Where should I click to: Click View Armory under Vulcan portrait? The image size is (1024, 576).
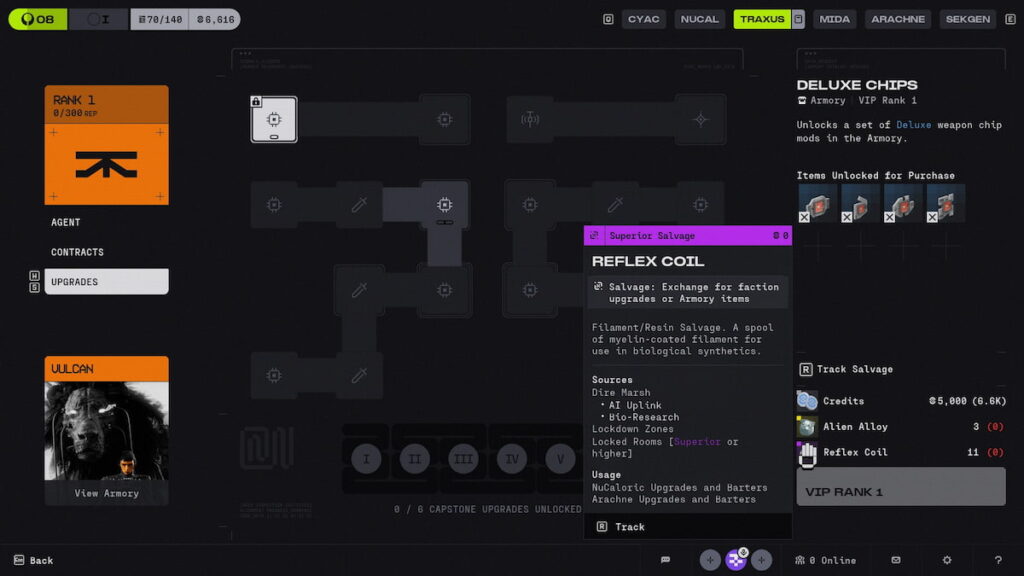coord(106,493)
